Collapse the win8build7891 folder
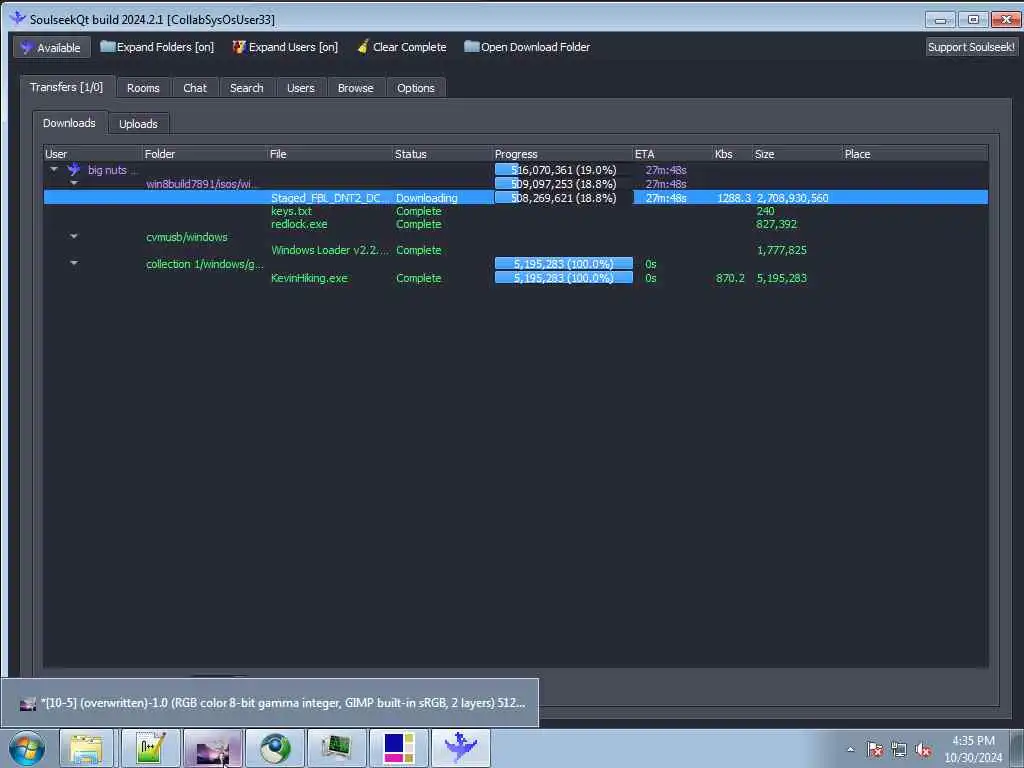This screenshot has width=1024, height=768. point(74,184)
